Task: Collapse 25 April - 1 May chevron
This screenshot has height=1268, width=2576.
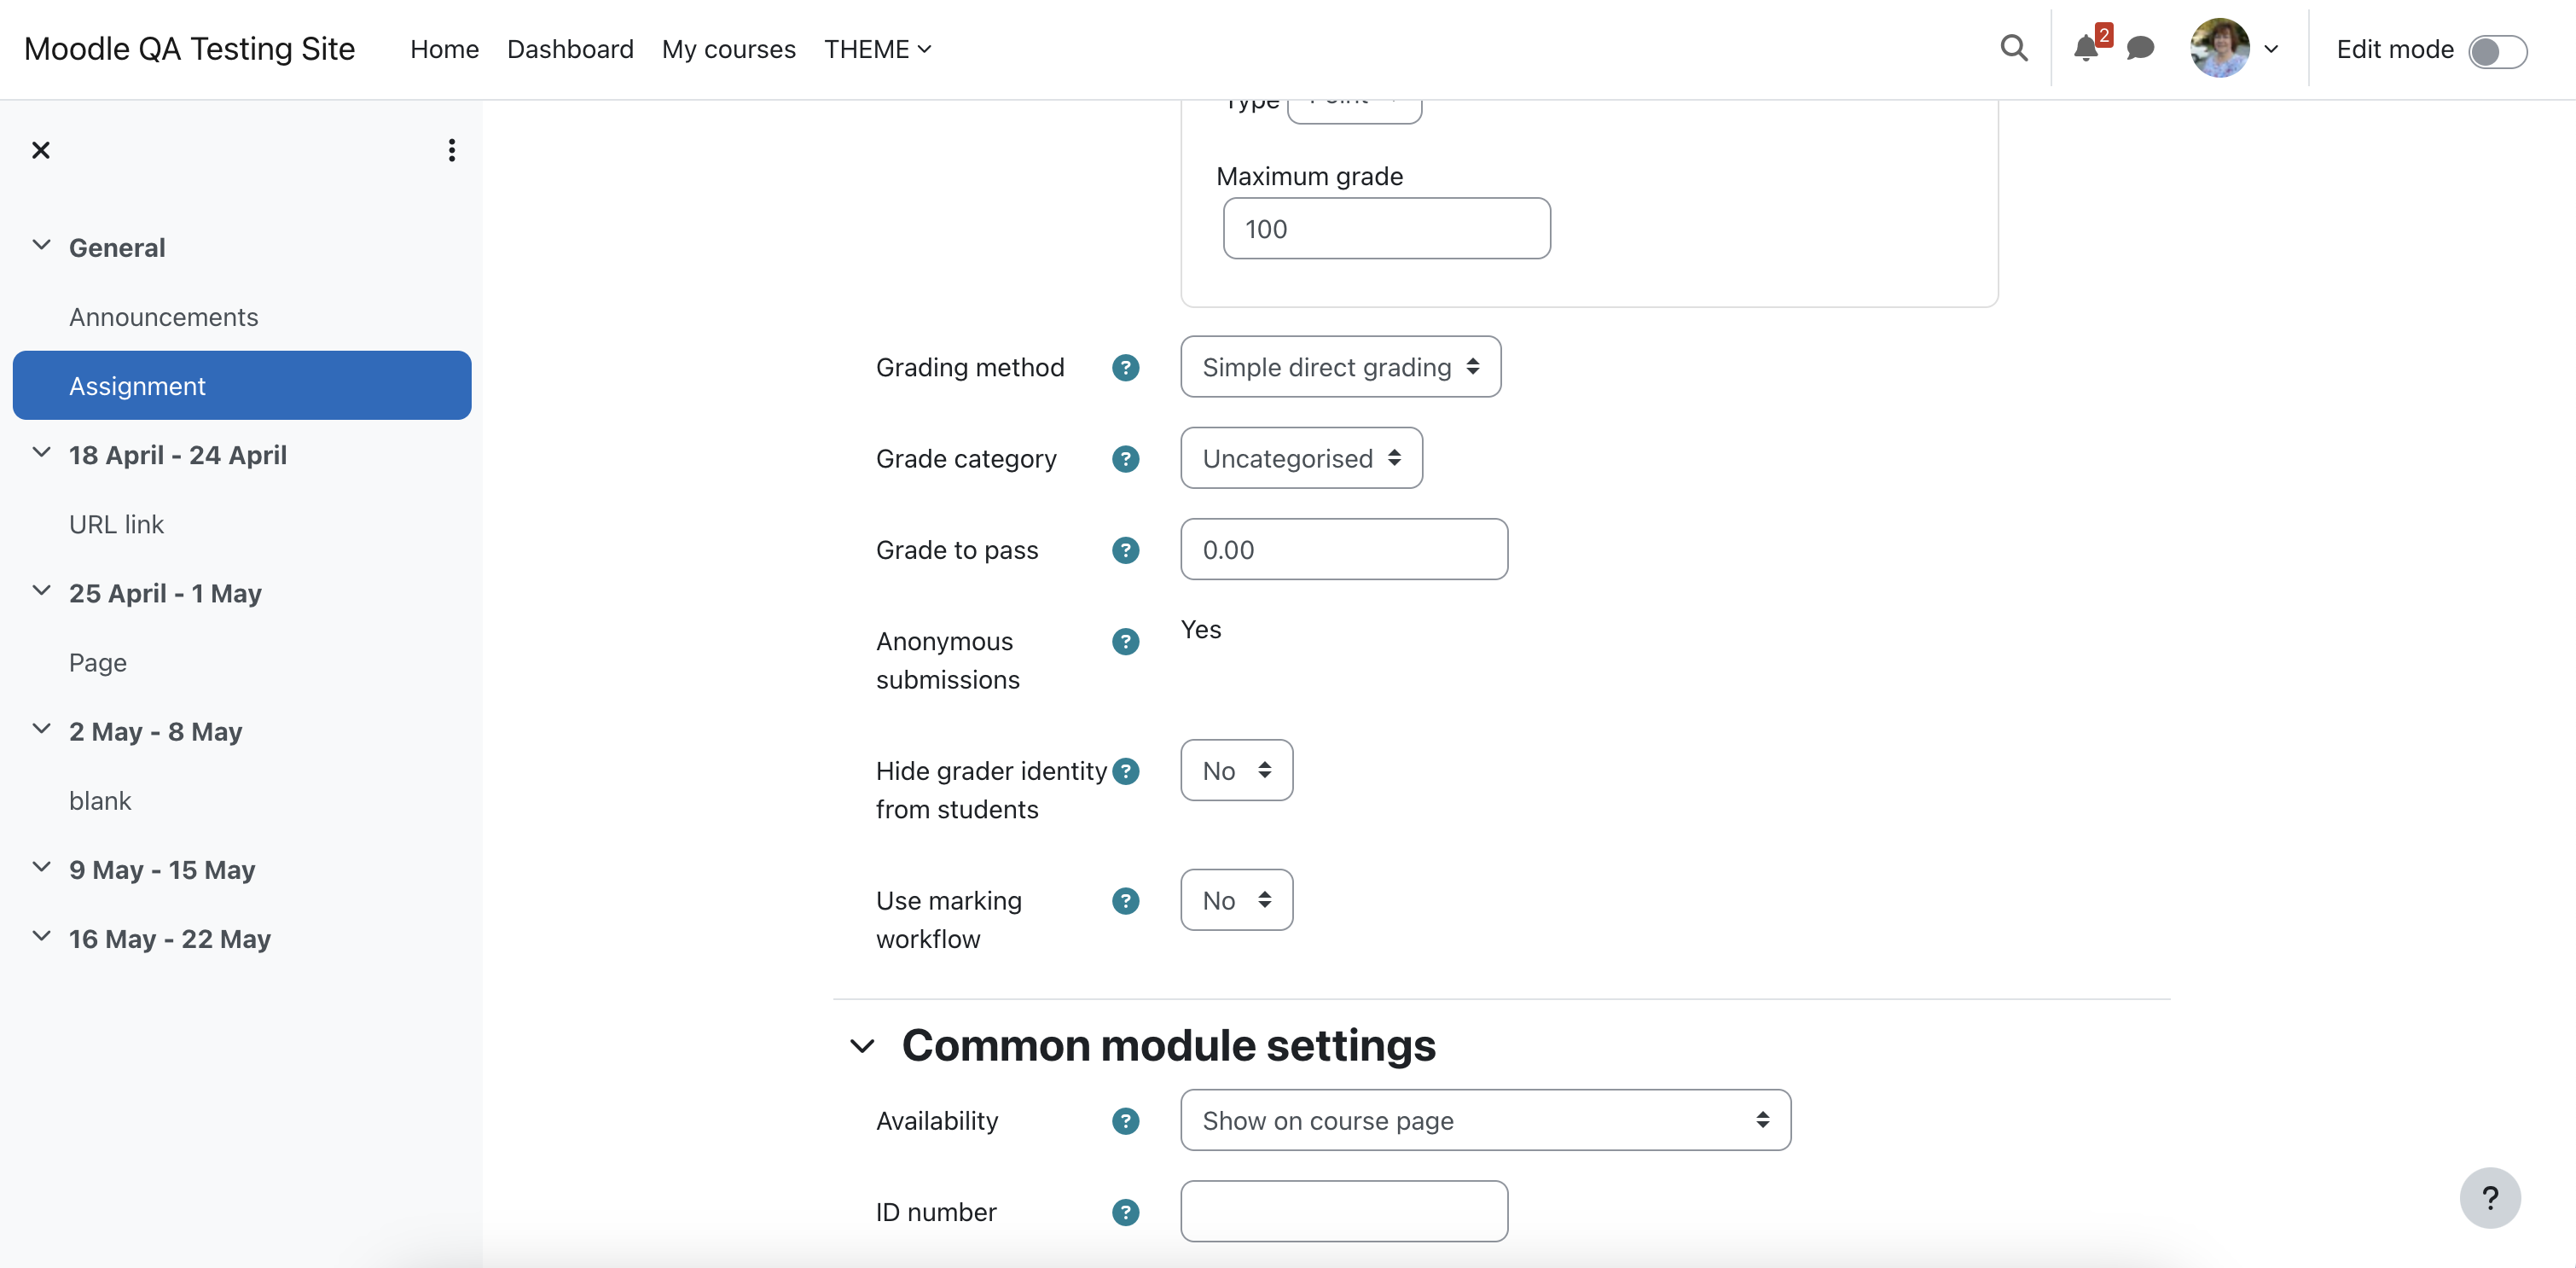Action: (x=41, y=590)
